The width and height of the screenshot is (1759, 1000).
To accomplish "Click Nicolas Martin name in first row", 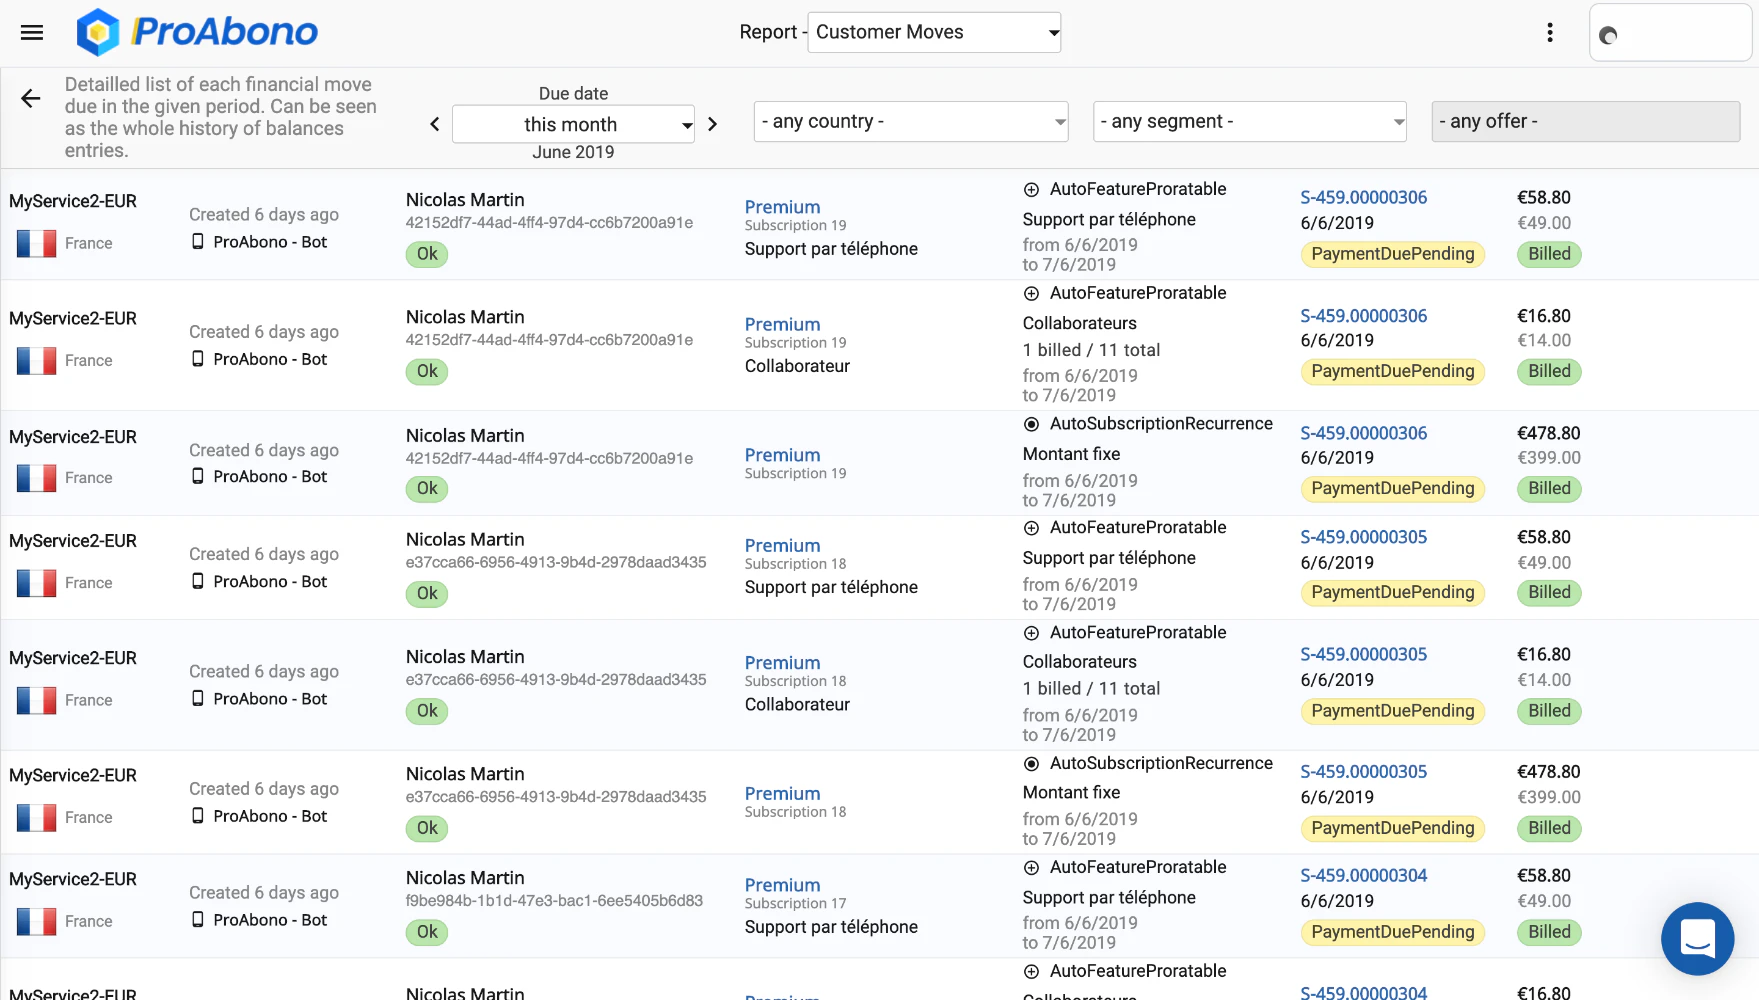I will 465,200.
